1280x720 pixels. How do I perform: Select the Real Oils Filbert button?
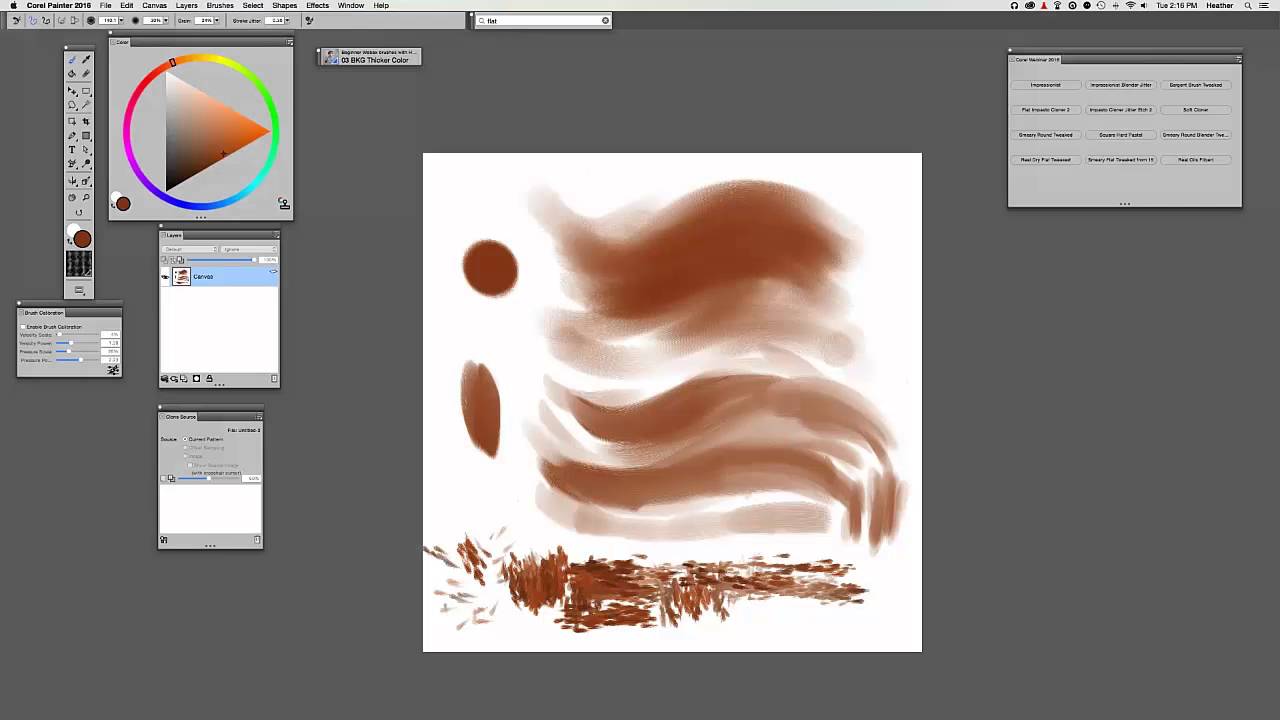click(x=1196, y=160)
